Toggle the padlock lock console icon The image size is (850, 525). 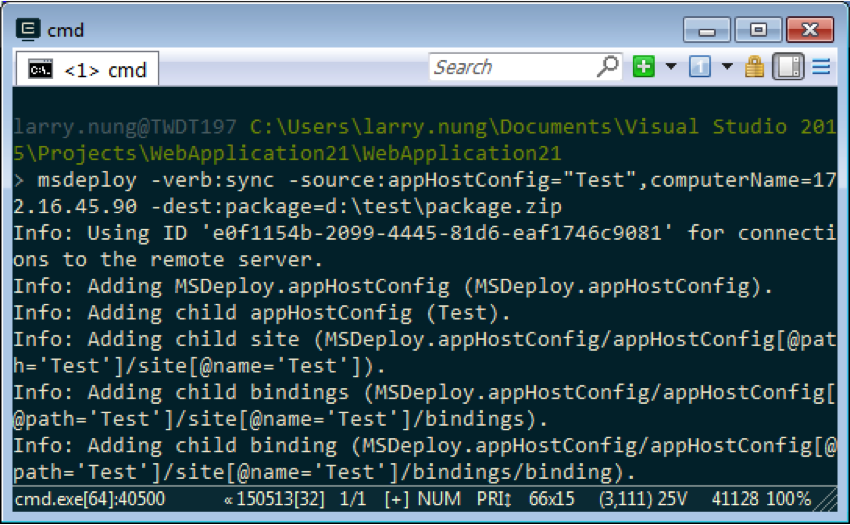pos(754,67)
